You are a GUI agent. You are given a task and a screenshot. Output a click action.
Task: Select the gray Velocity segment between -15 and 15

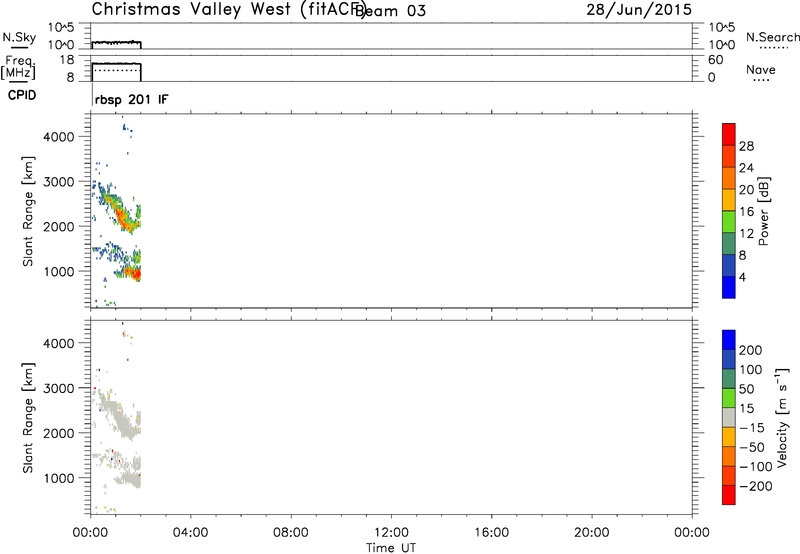[729, 418]
